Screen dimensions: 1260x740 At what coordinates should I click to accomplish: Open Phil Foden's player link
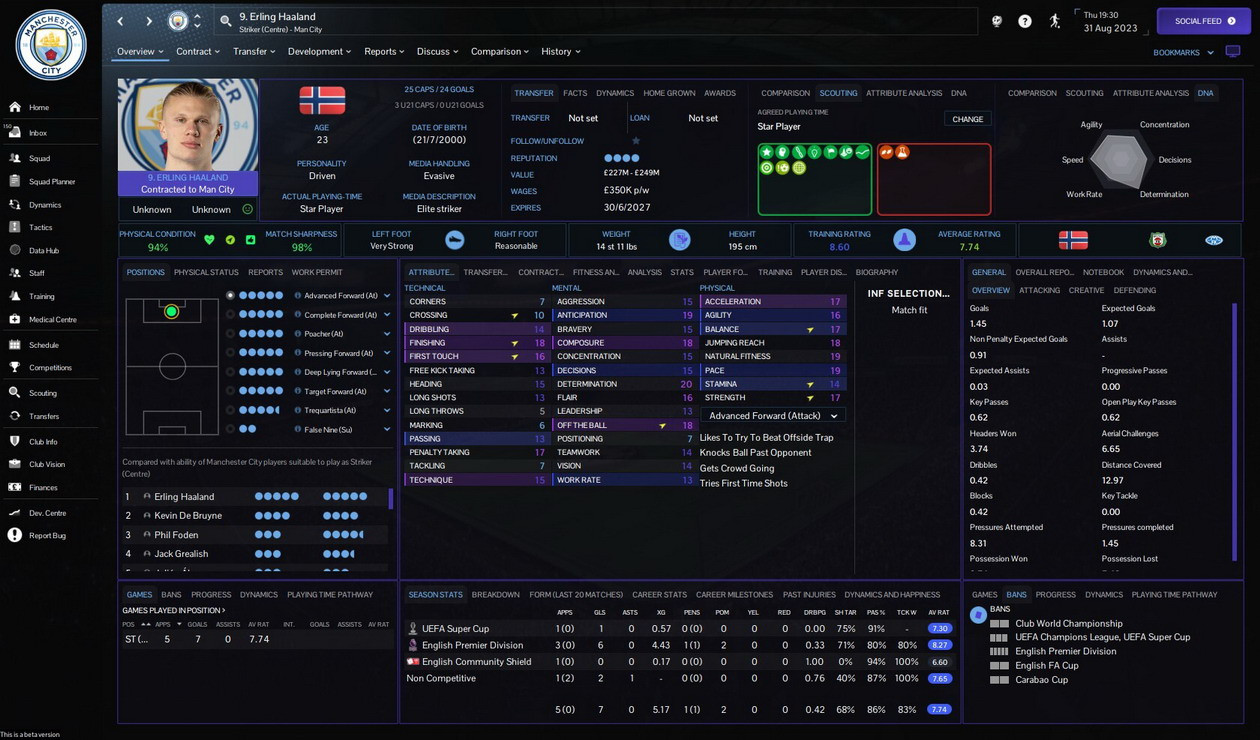[x=176, y=535]
